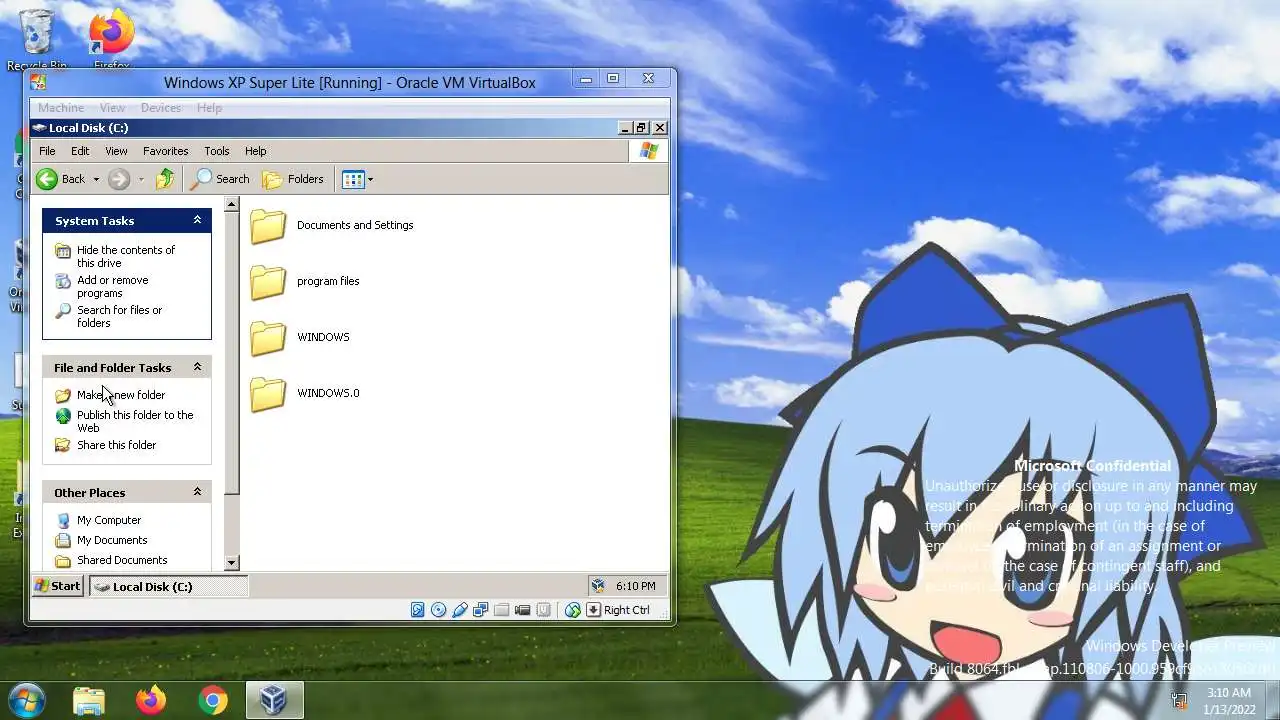Open VirtualBox Machine menu
This screenshot has height=720, width=1280.
point(61,107)
